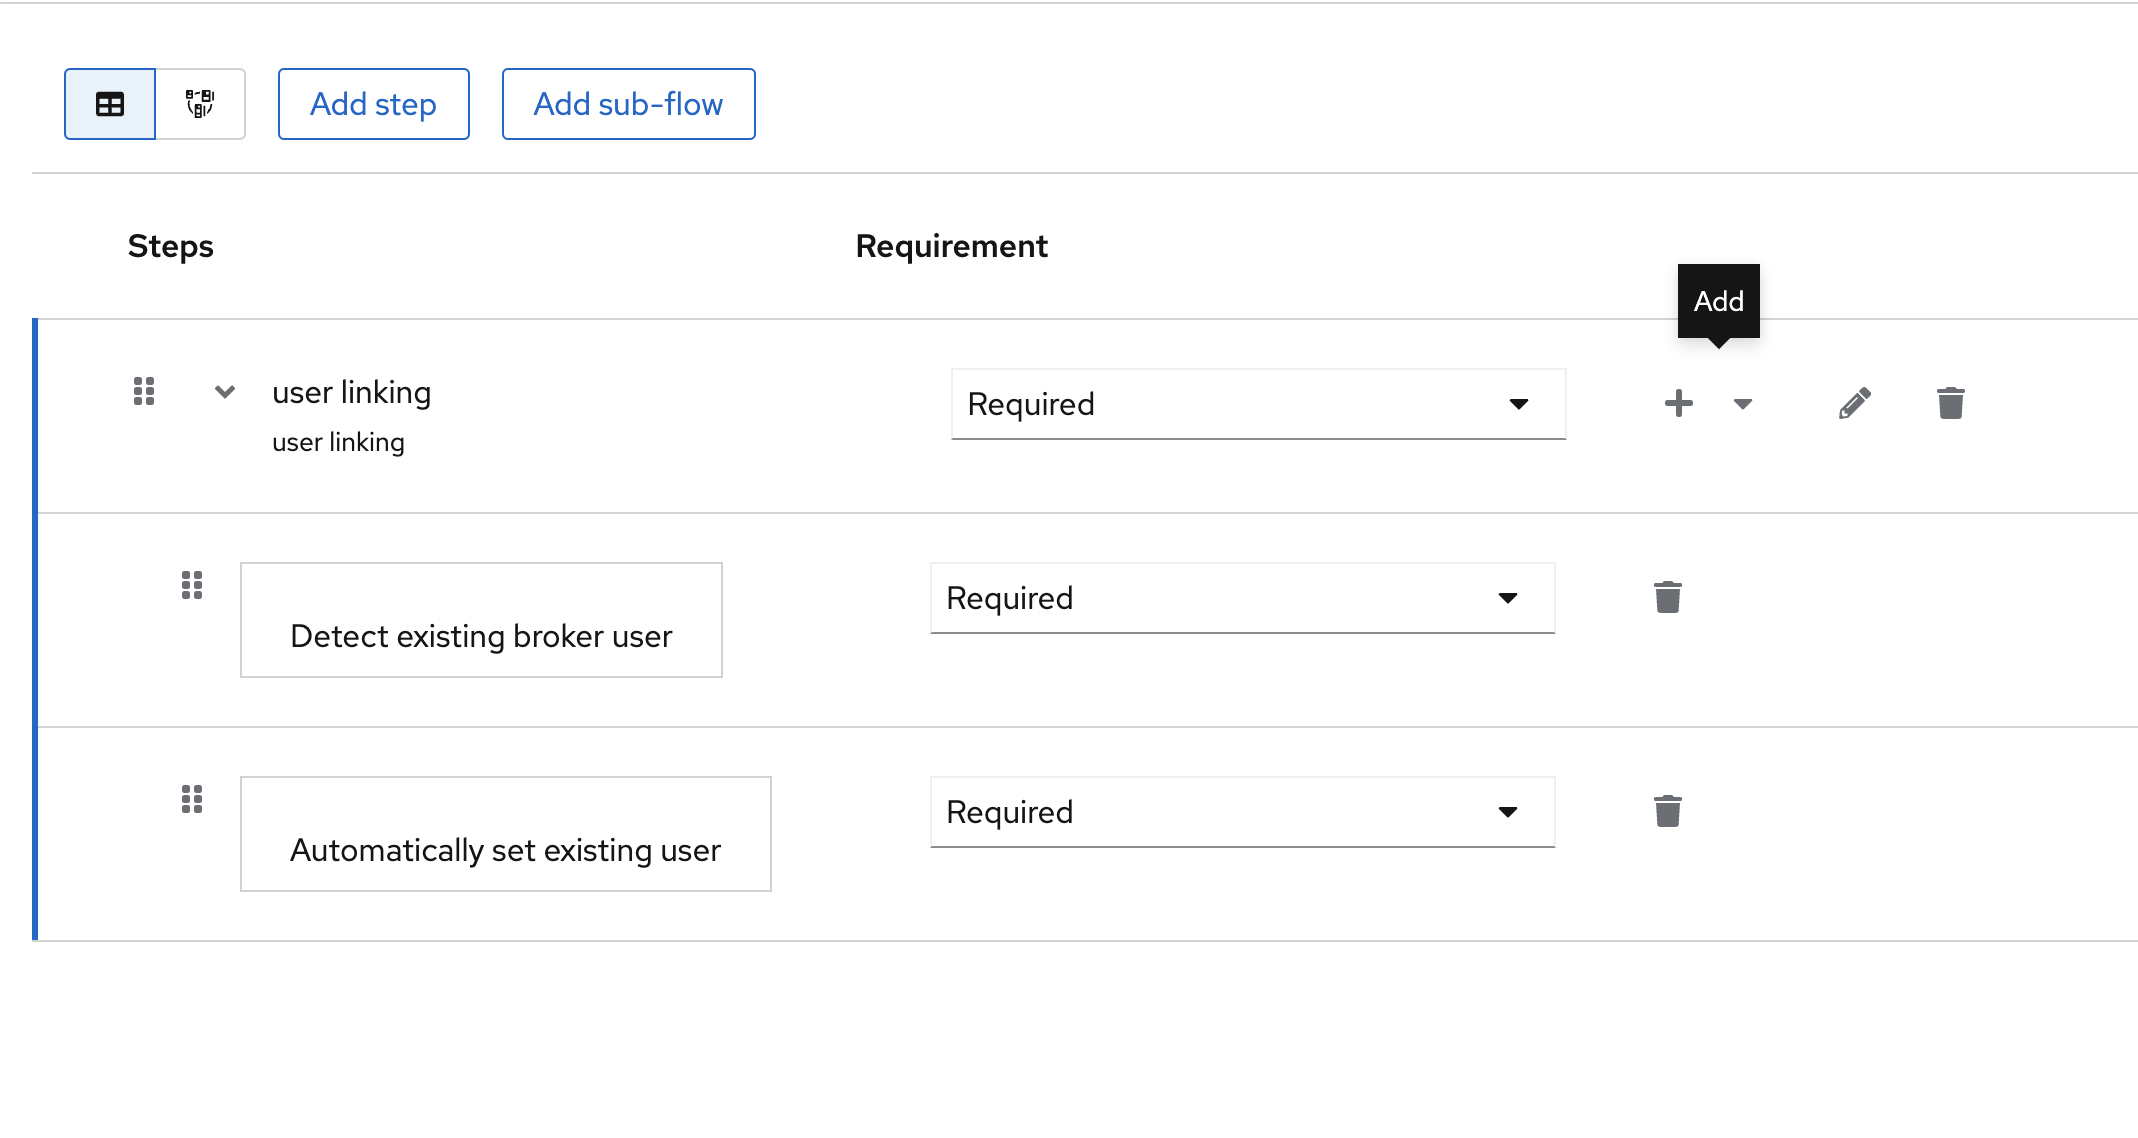2138x1138 pixels.
Task: Open the Add options with the plus icon
Action: tap(1678, 403)
